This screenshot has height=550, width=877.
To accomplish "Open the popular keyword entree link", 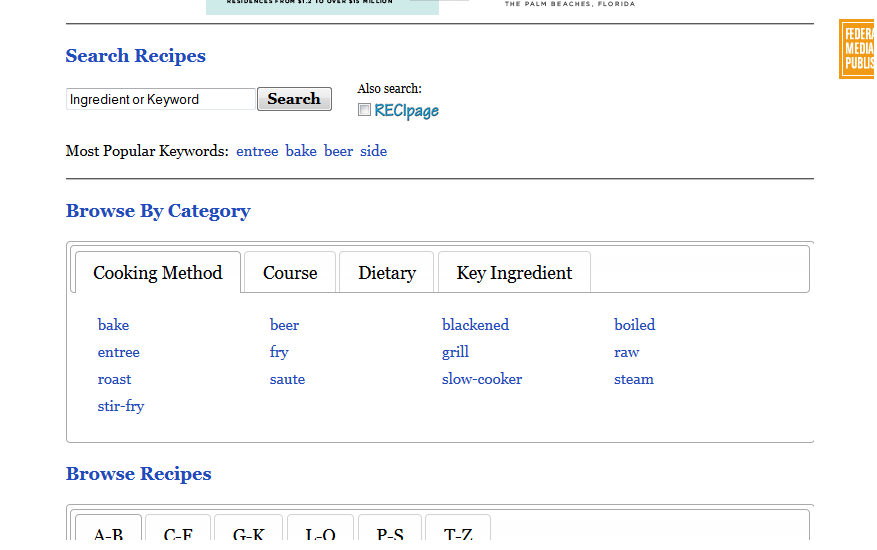I will [x=257, y=151].
